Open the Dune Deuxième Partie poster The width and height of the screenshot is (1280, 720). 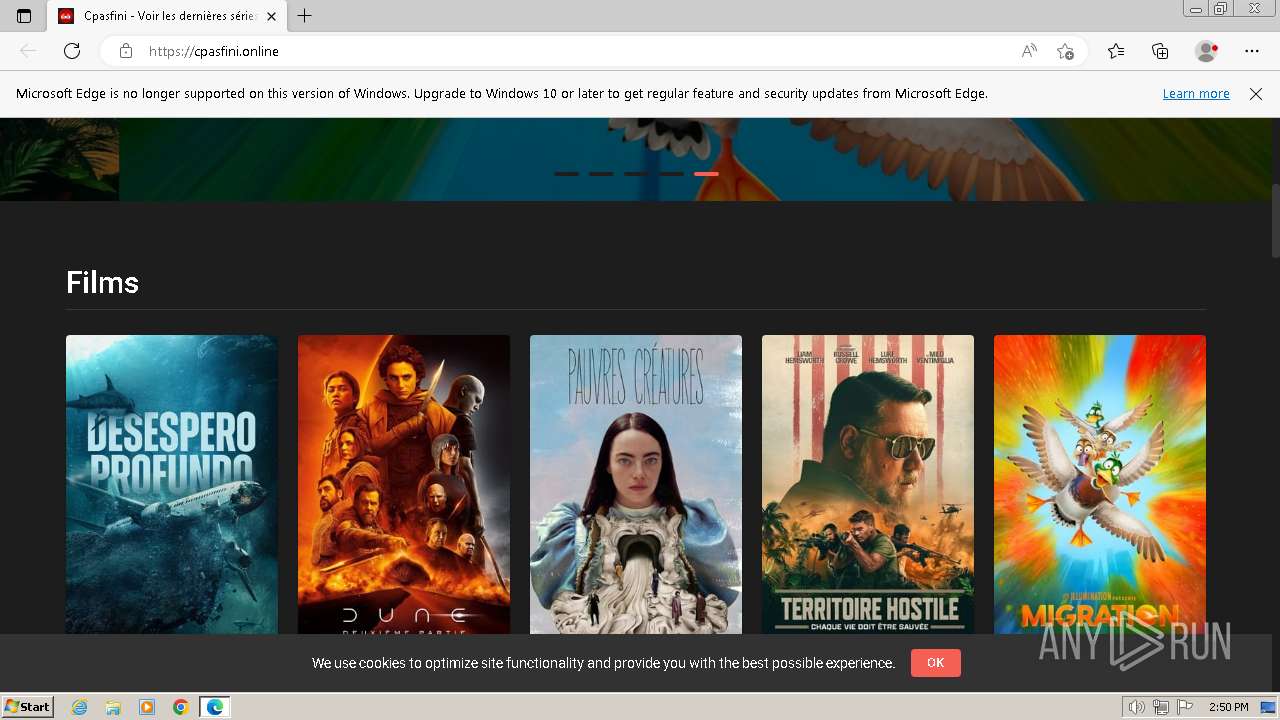[x=404, y=484]
